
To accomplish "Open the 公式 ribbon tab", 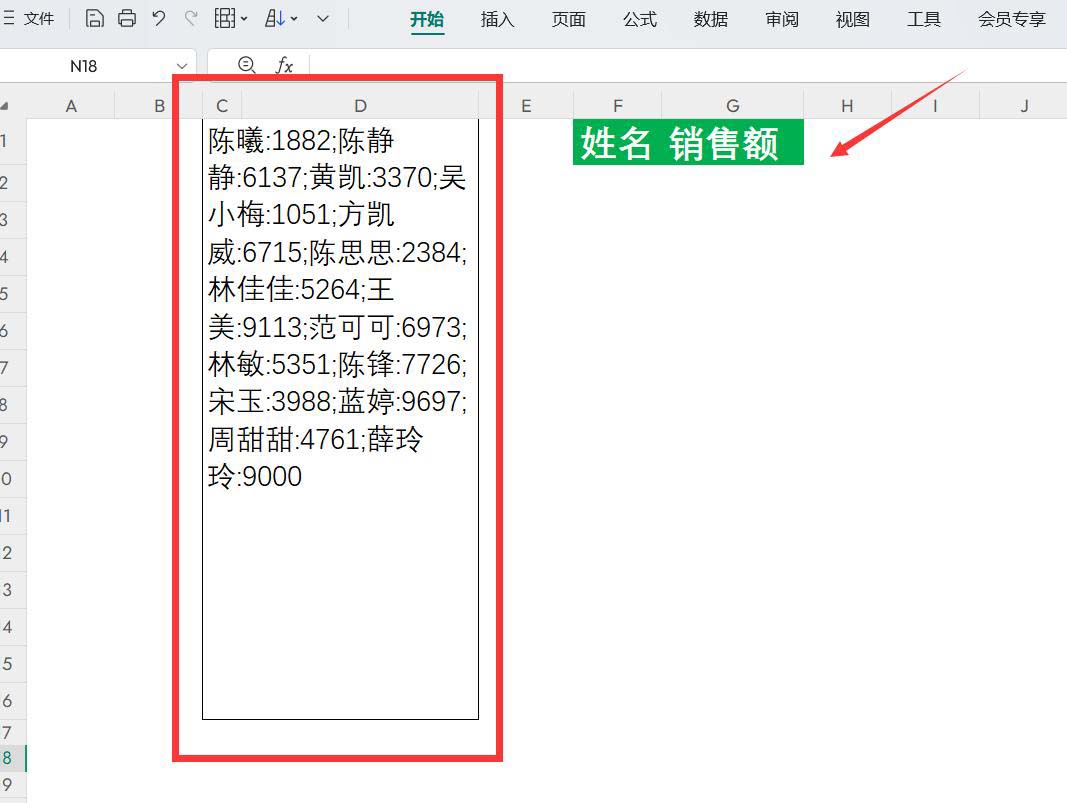I will 639,20.
